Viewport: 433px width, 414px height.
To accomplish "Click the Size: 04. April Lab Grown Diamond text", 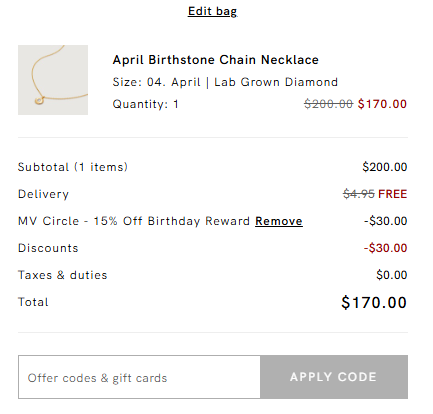I will click(225, 82).
